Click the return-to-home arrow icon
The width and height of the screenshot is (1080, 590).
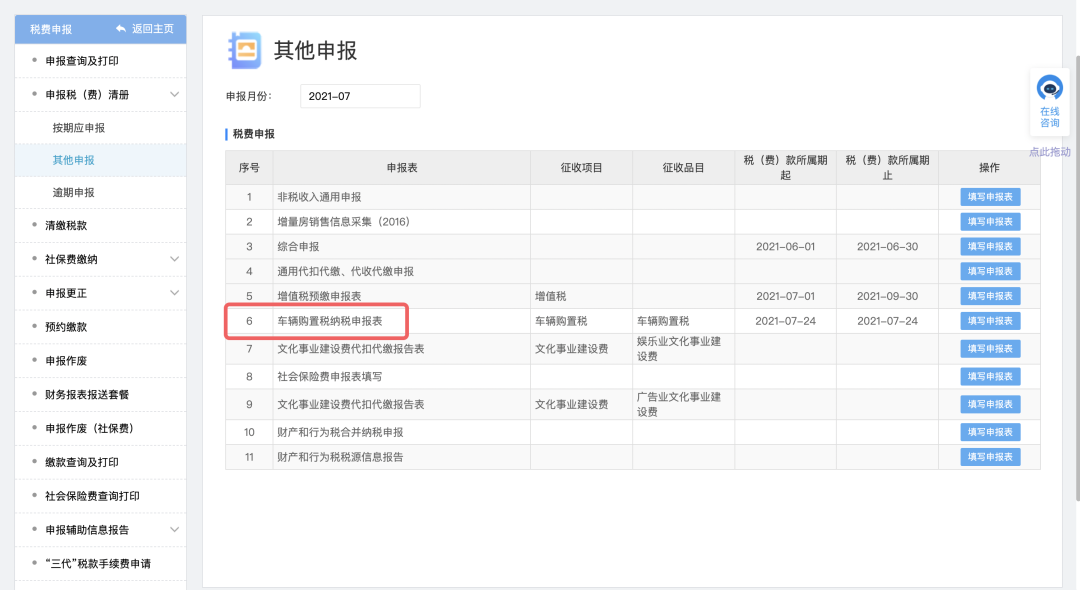[x=121, y=29]
